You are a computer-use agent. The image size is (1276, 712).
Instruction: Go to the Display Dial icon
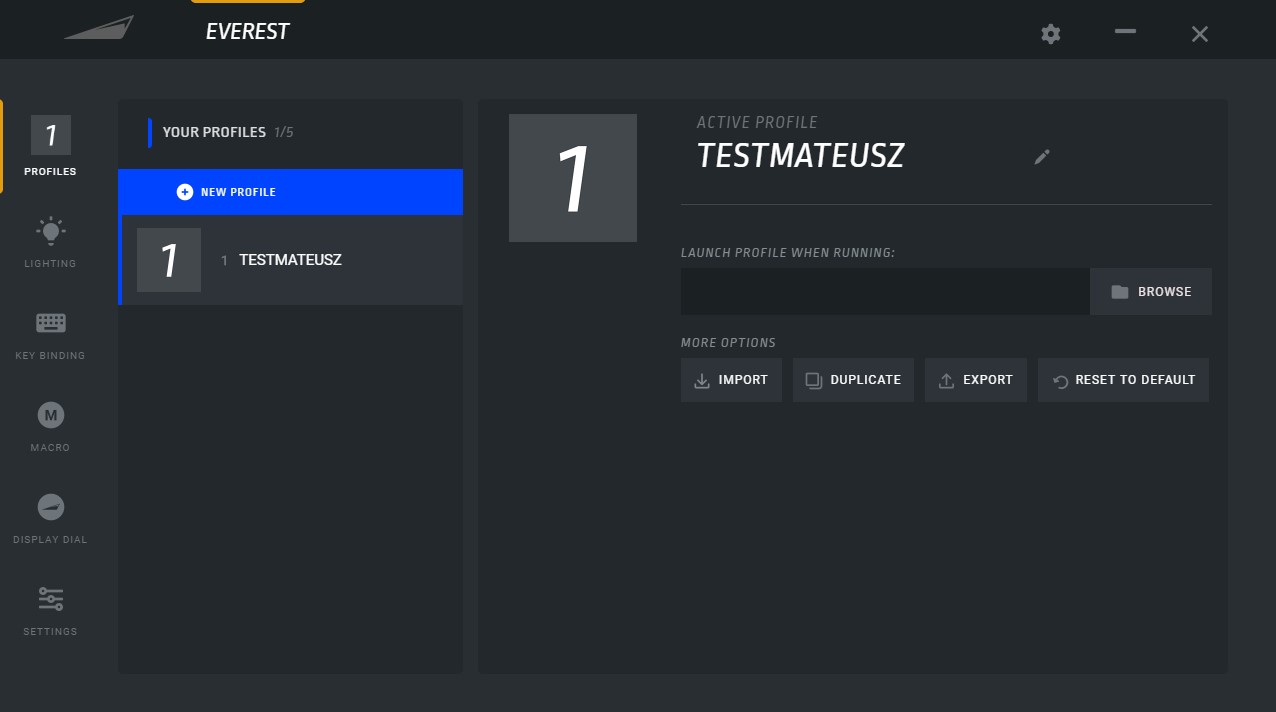coord(50,507)
